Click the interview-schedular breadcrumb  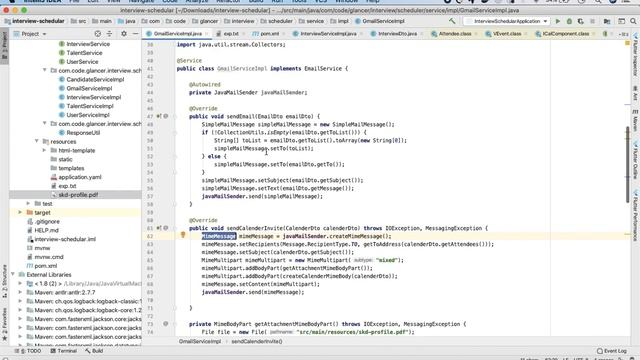point(34,21)
